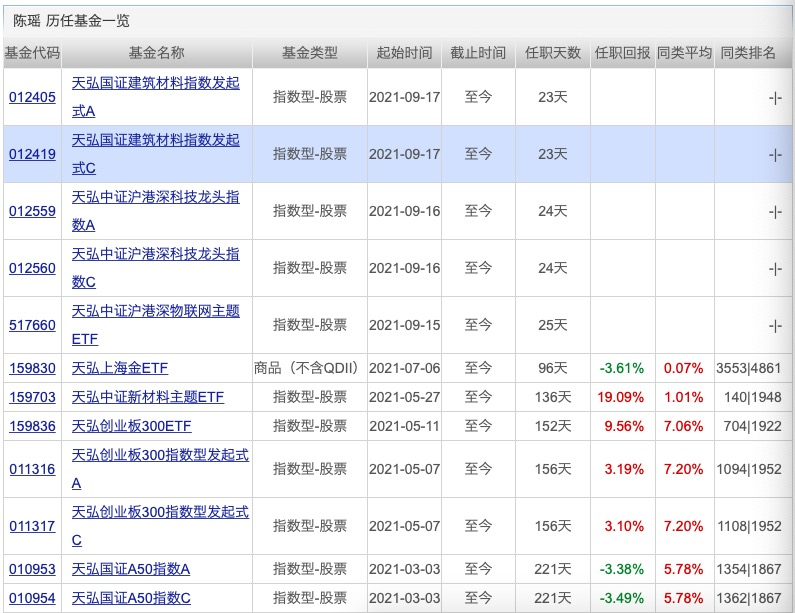Open fund code link 010953
Screen dimensions: 795x613
point(32,569)
